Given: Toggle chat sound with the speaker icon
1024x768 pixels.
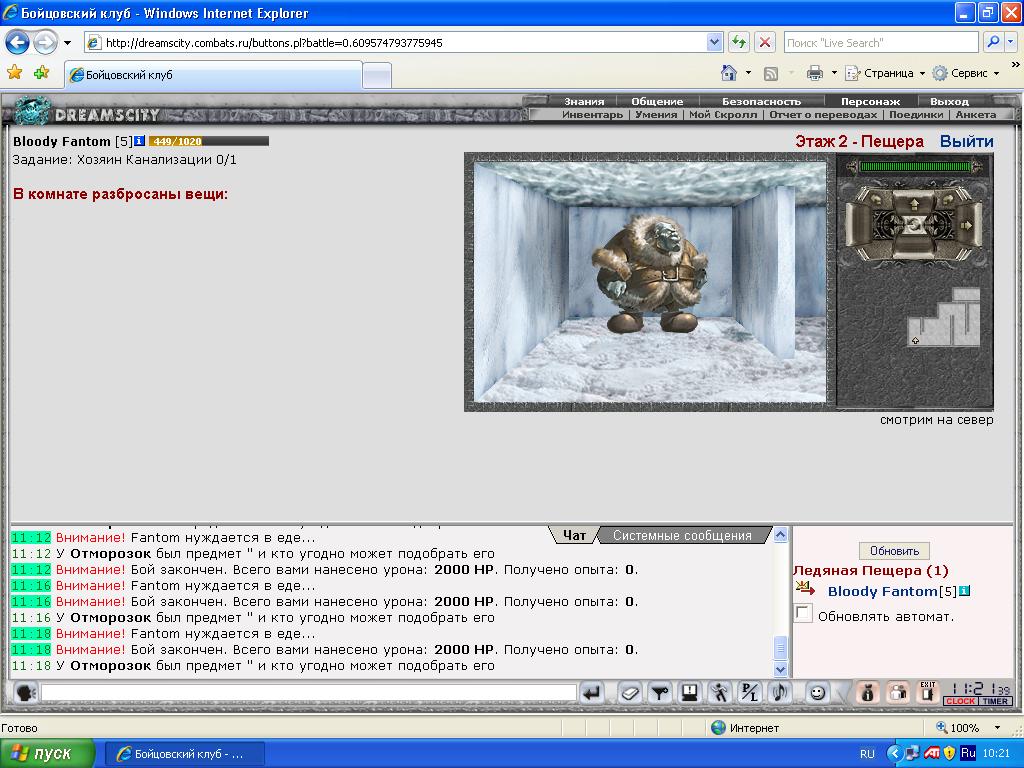Looking at the screenshot, I should (x=780, y=692).
